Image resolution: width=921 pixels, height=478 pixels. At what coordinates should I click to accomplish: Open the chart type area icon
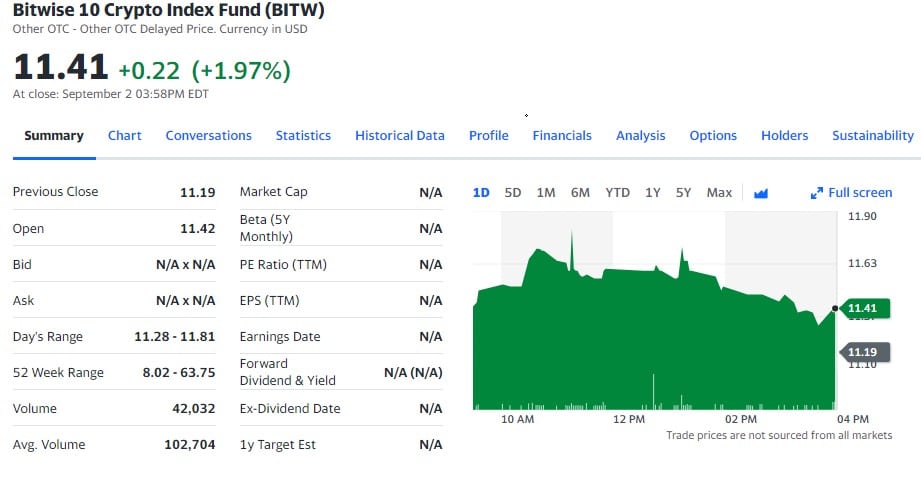[761, 193]
